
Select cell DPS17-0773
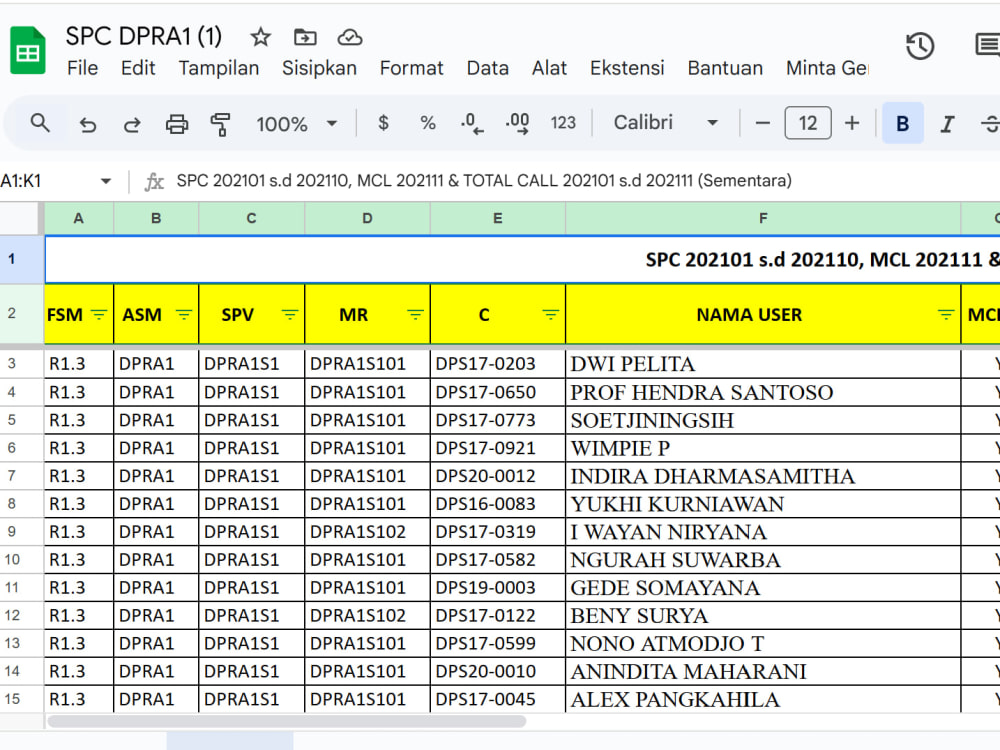click(498, 420)
